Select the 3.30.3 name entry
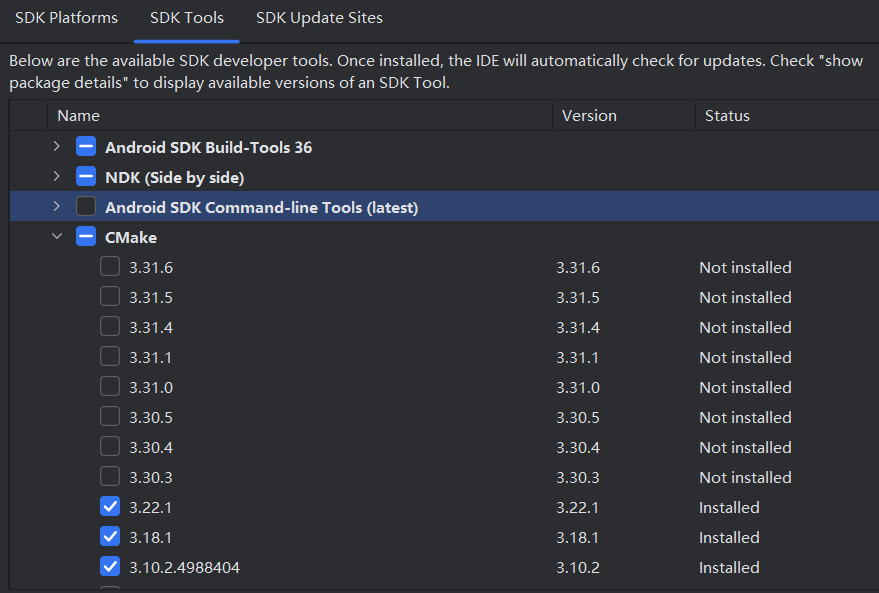This screenshot has height=593, width=879. tap(151, 478)
